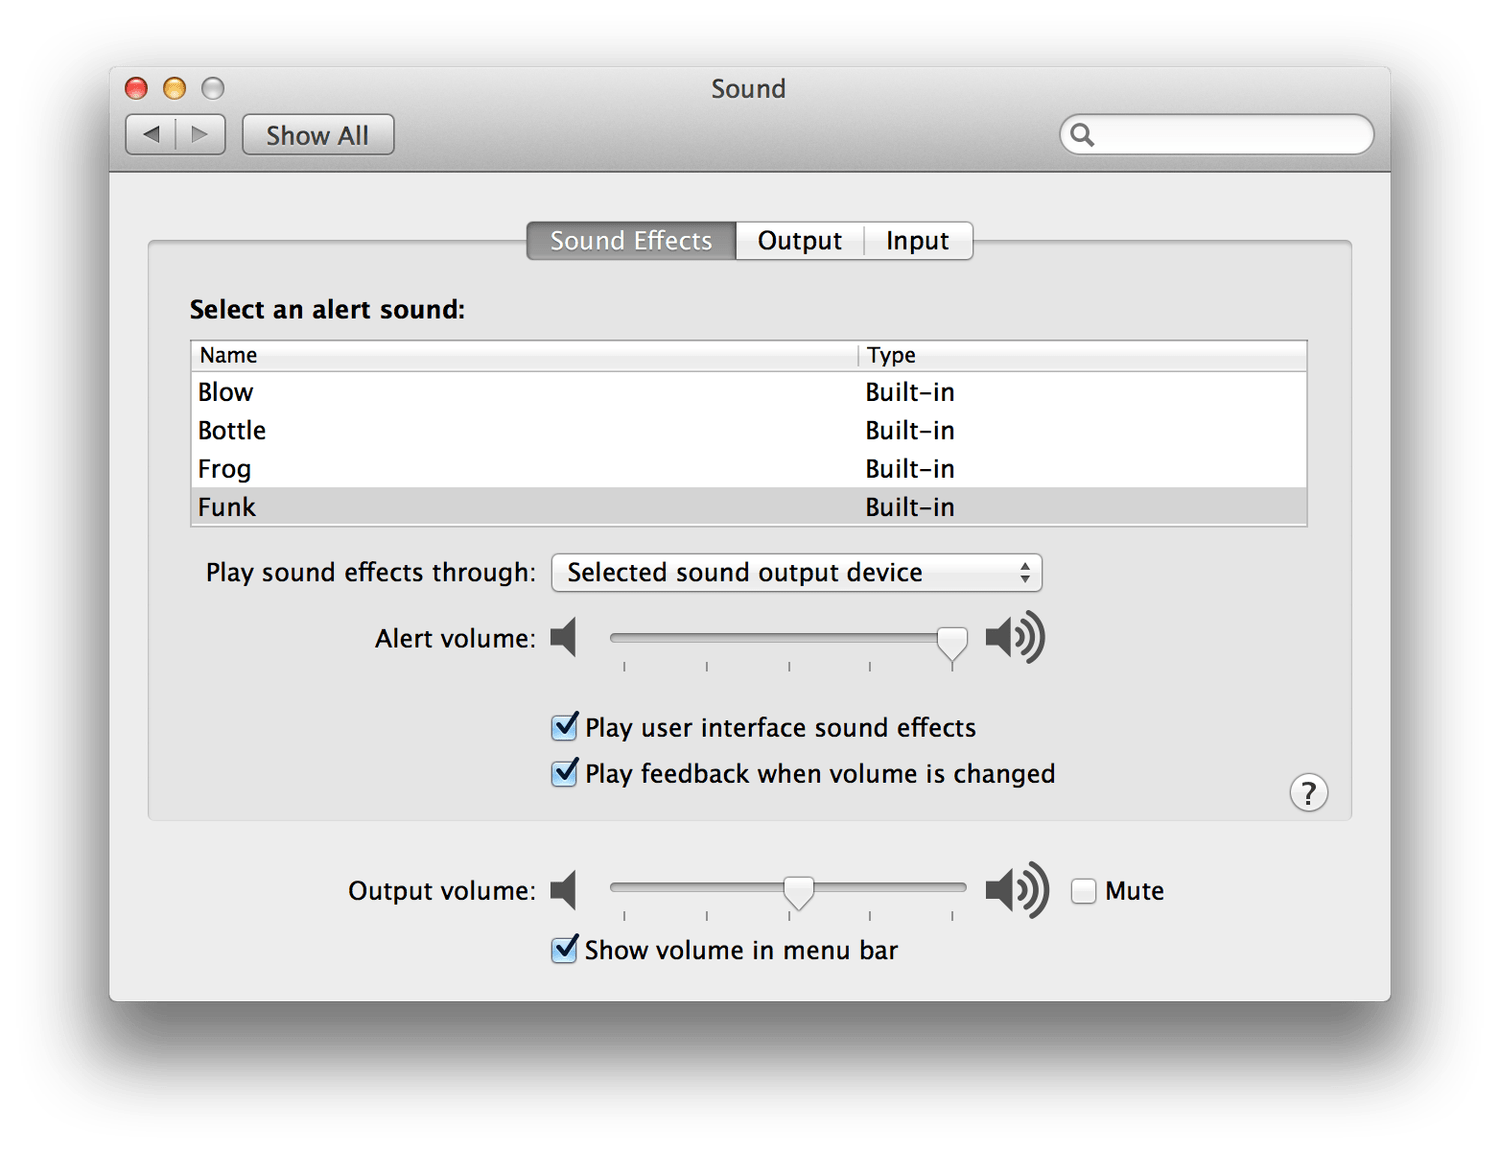Click the quiet speaker icon beside Alert volume
Image resolution: width=1500 pixels, height=1153 pixels.
tap(564, 637)
